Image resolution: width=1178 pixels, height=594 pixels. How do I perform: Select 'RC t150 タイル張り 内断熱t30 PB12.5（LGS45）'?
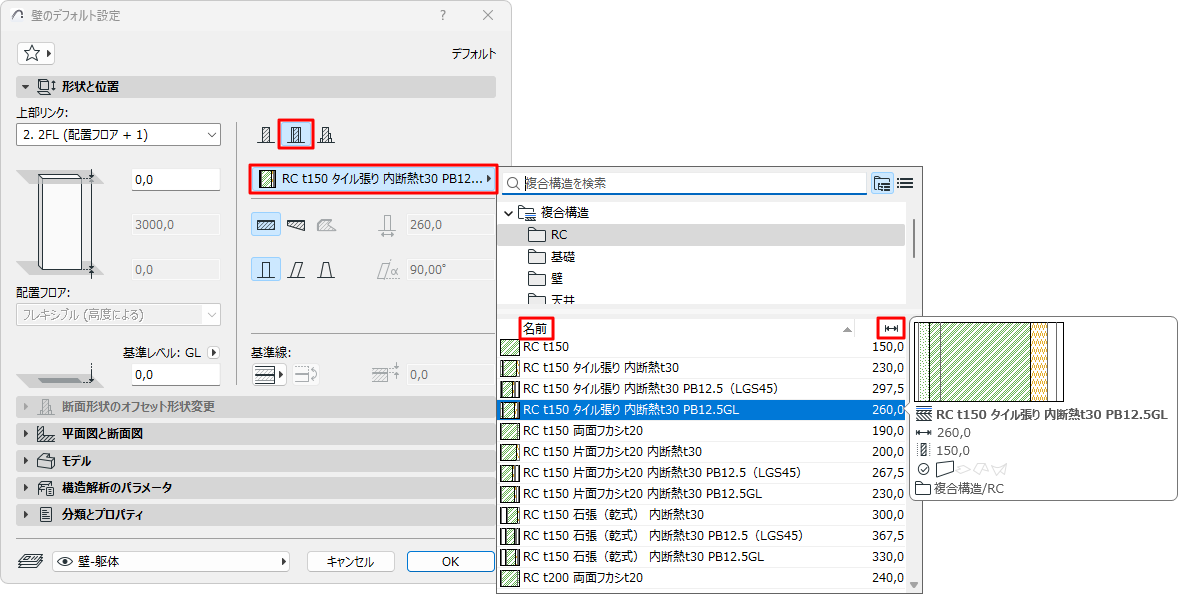tap(702, 389)
